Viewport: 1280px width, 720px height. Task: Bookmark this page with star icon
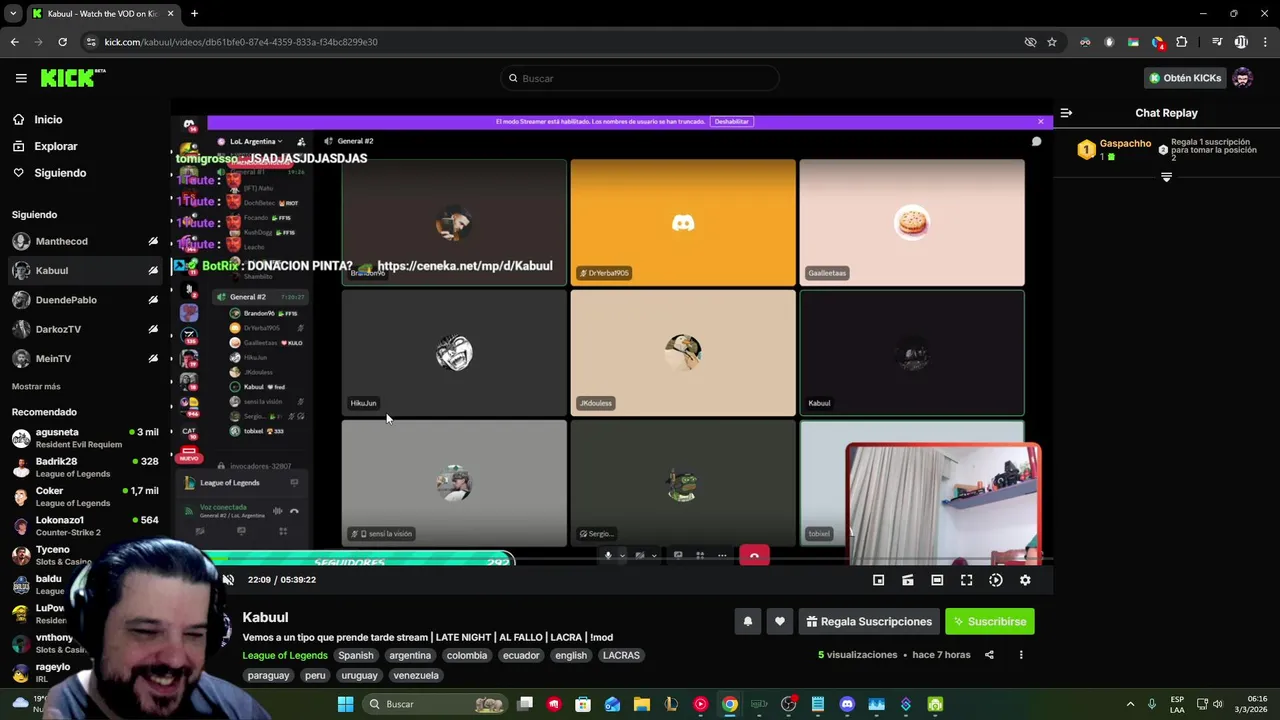[1052, 42]
